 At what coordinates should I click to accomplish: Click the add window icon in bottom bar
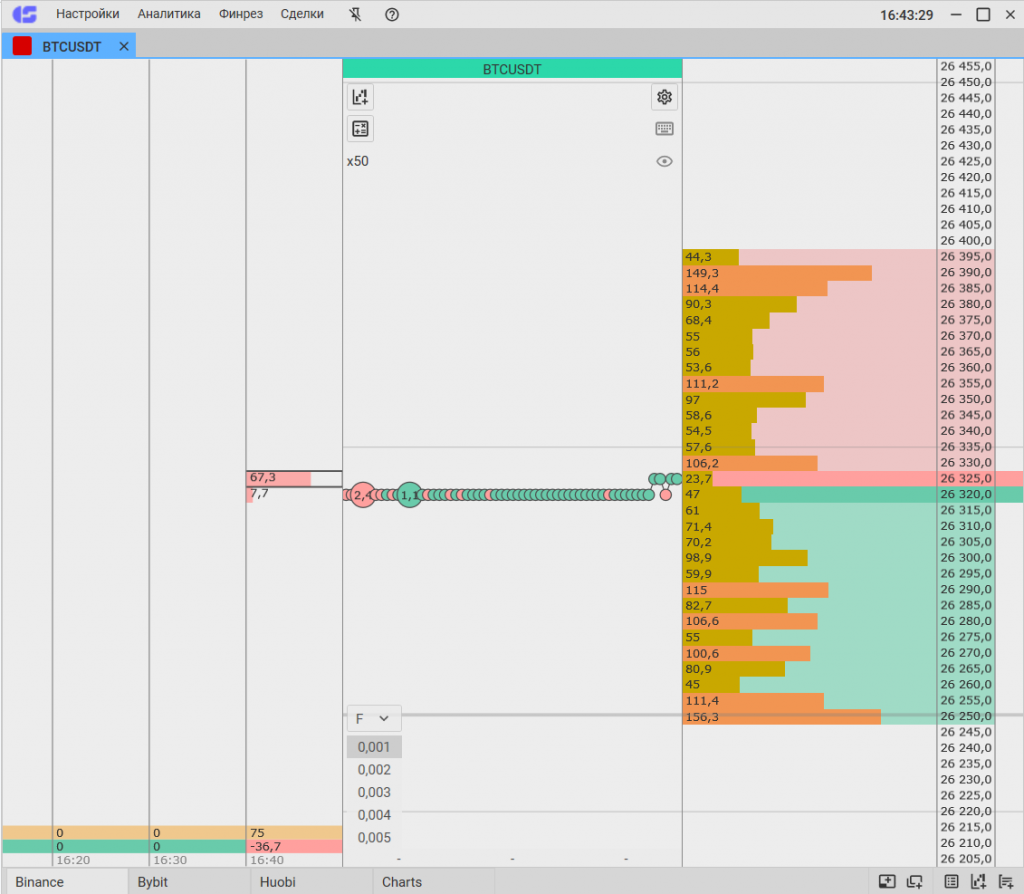pyautogui.click(x=886, y=881)
